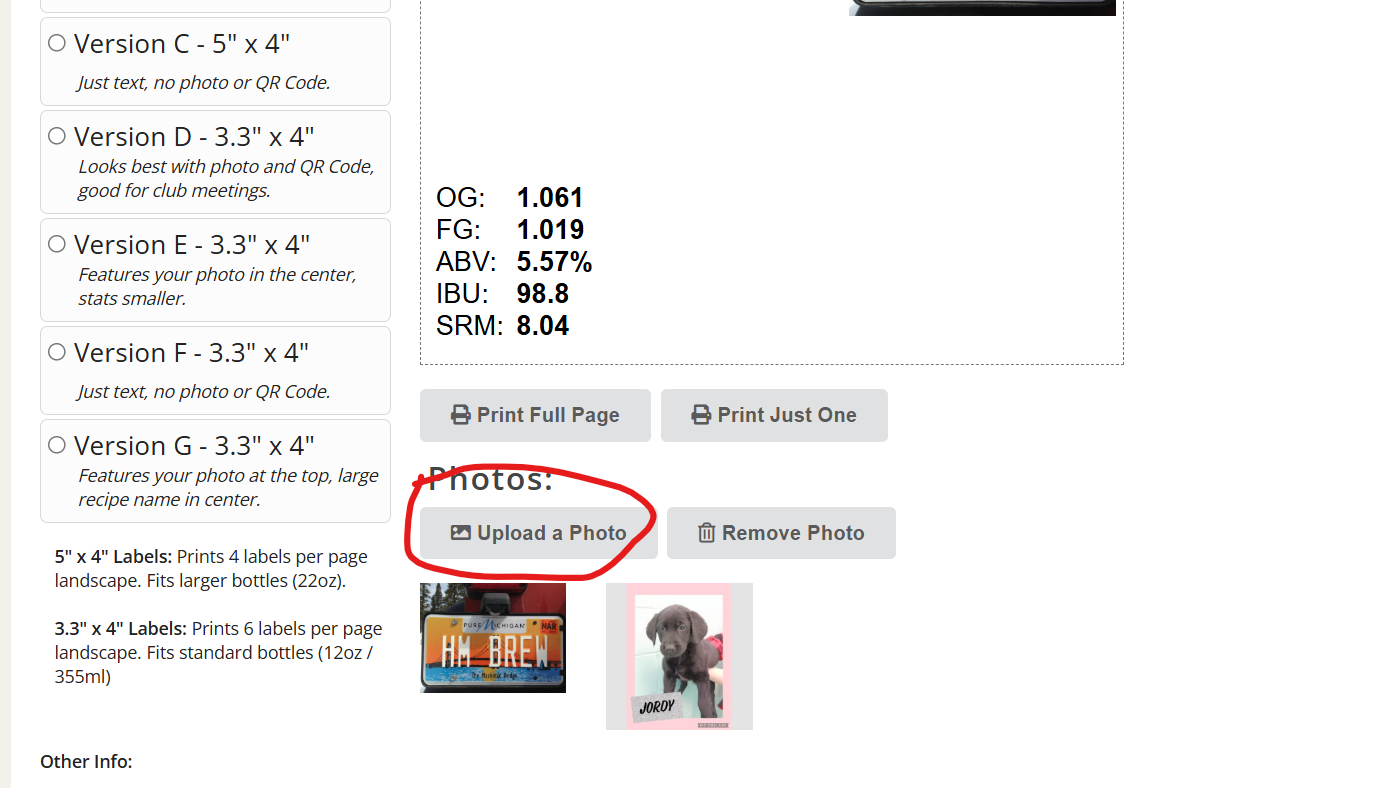Click the Print Just One button label
1393x788 pixels.
coord(787,415)
